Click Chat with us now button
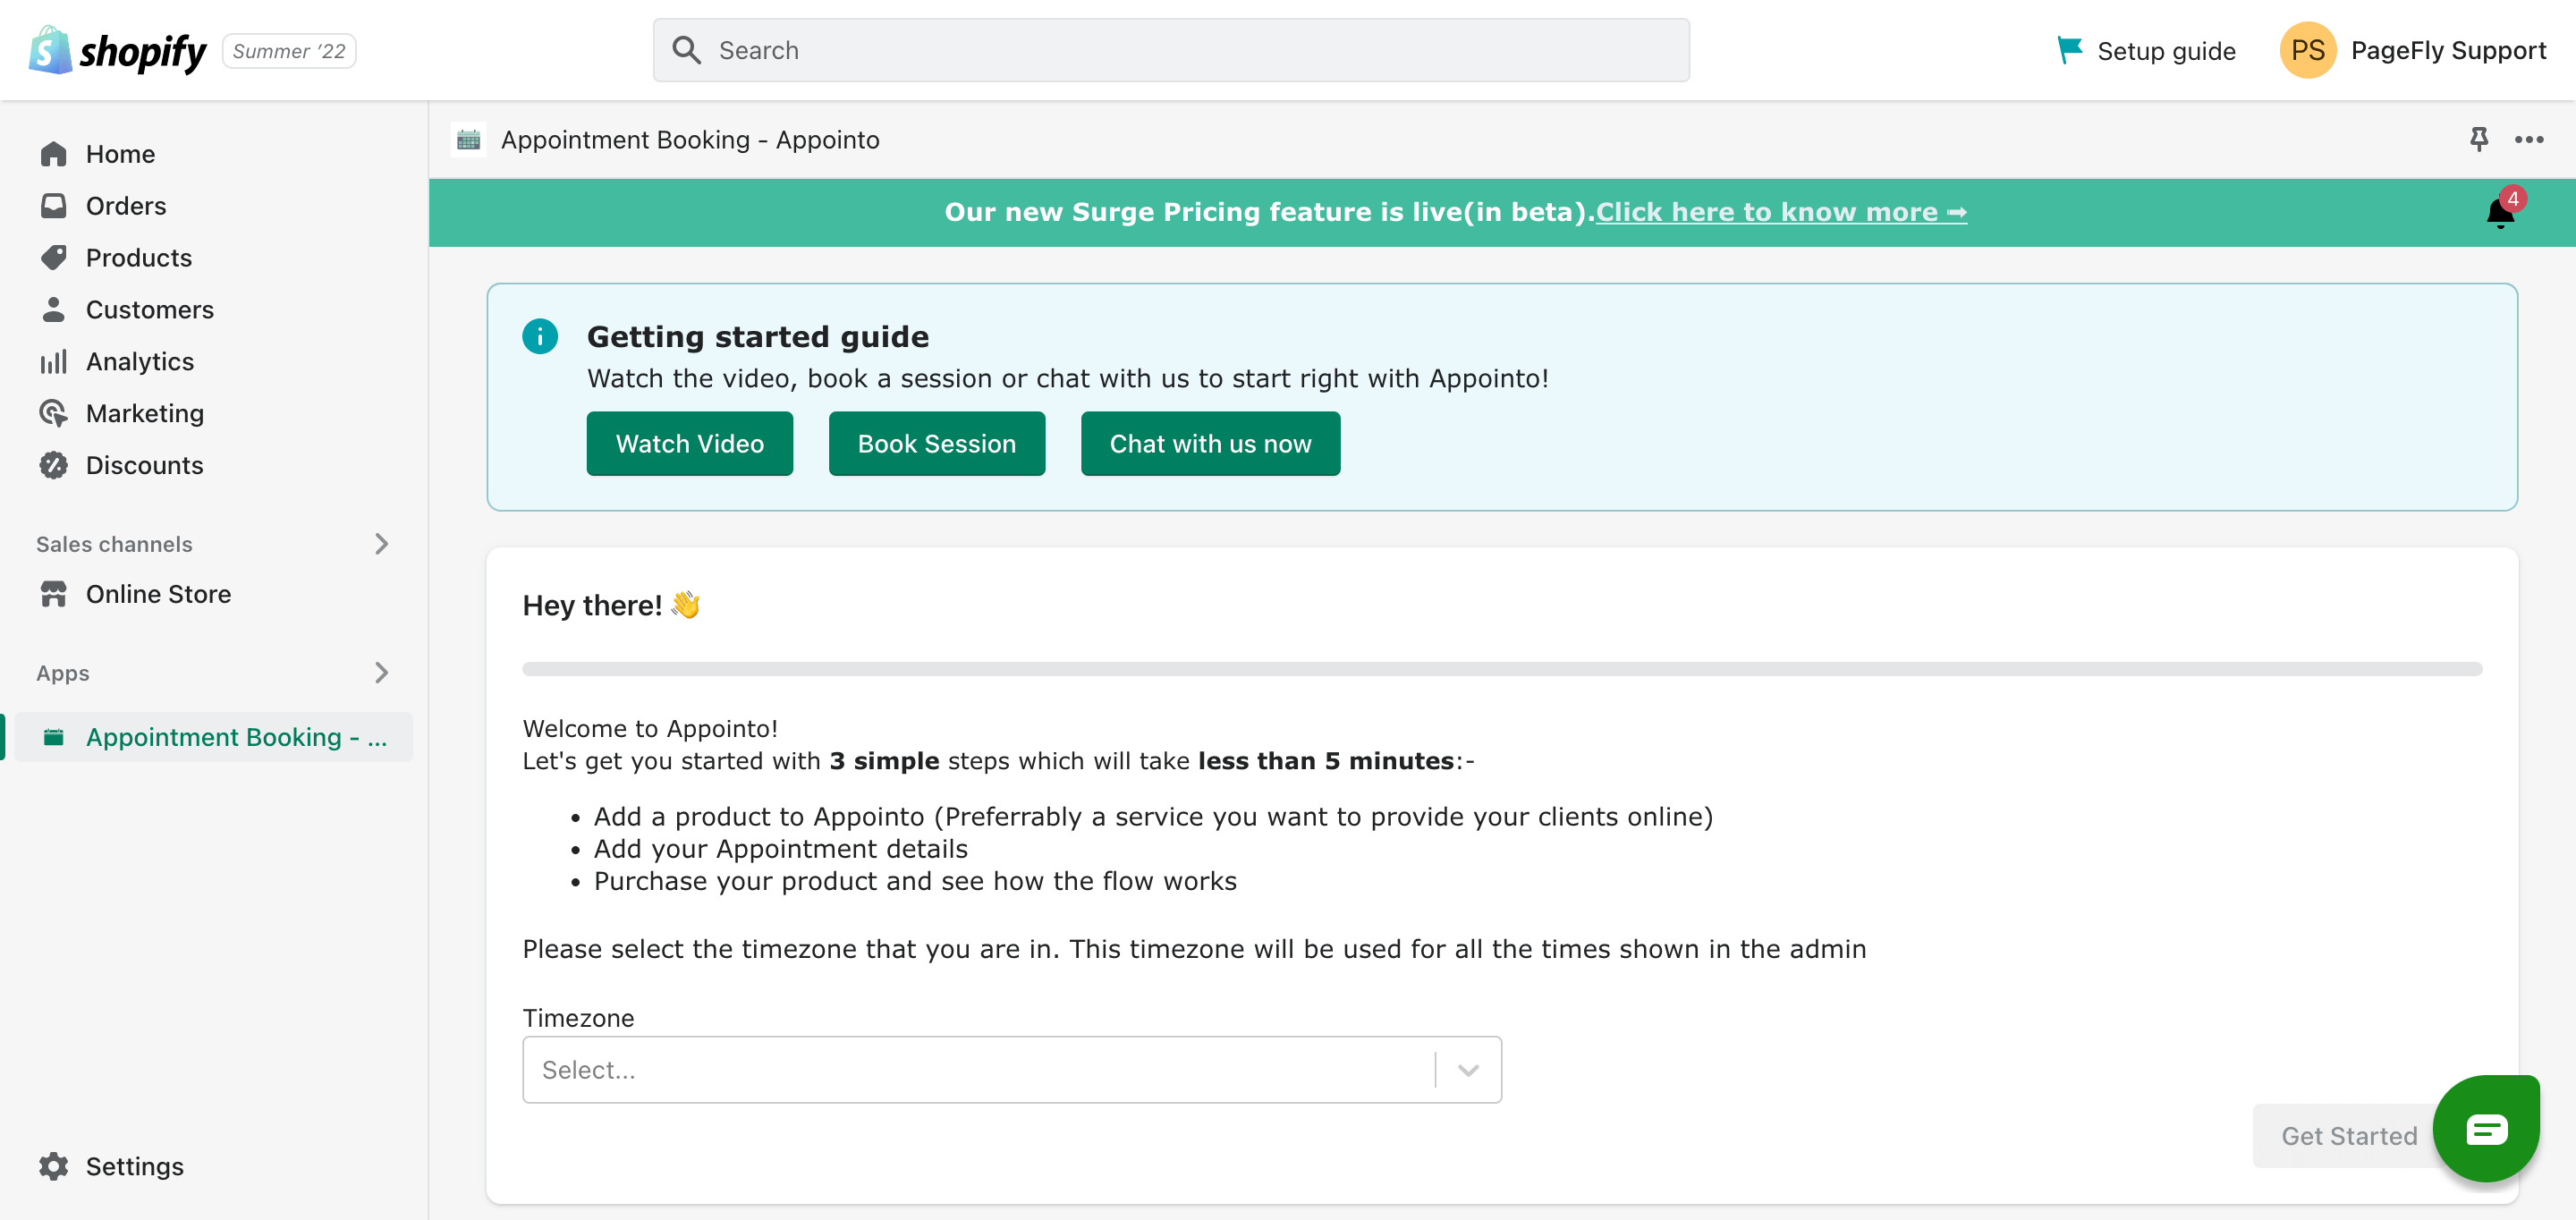The height and width of the screenshot is (1220, 2576). pyautogui.click(x=1210, y=444)
